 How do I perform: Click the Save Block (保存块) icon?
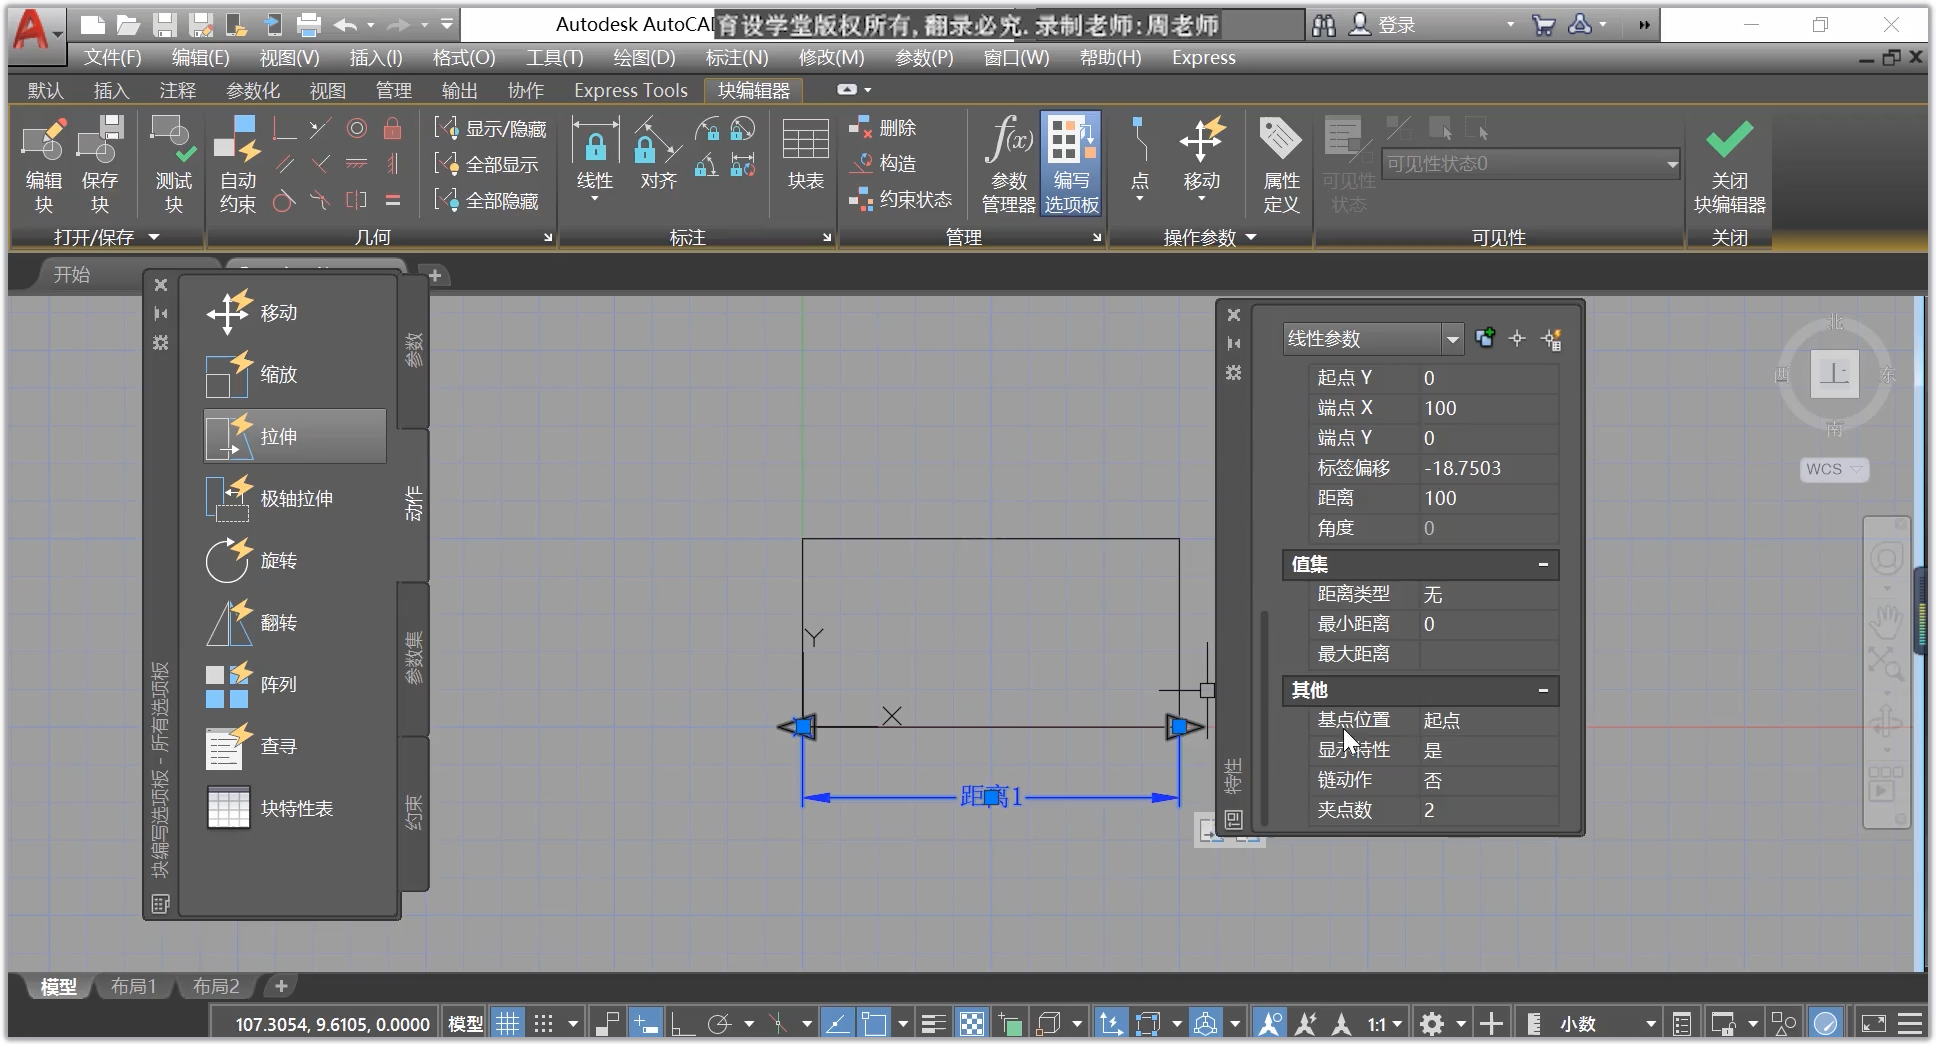(99, 165)
